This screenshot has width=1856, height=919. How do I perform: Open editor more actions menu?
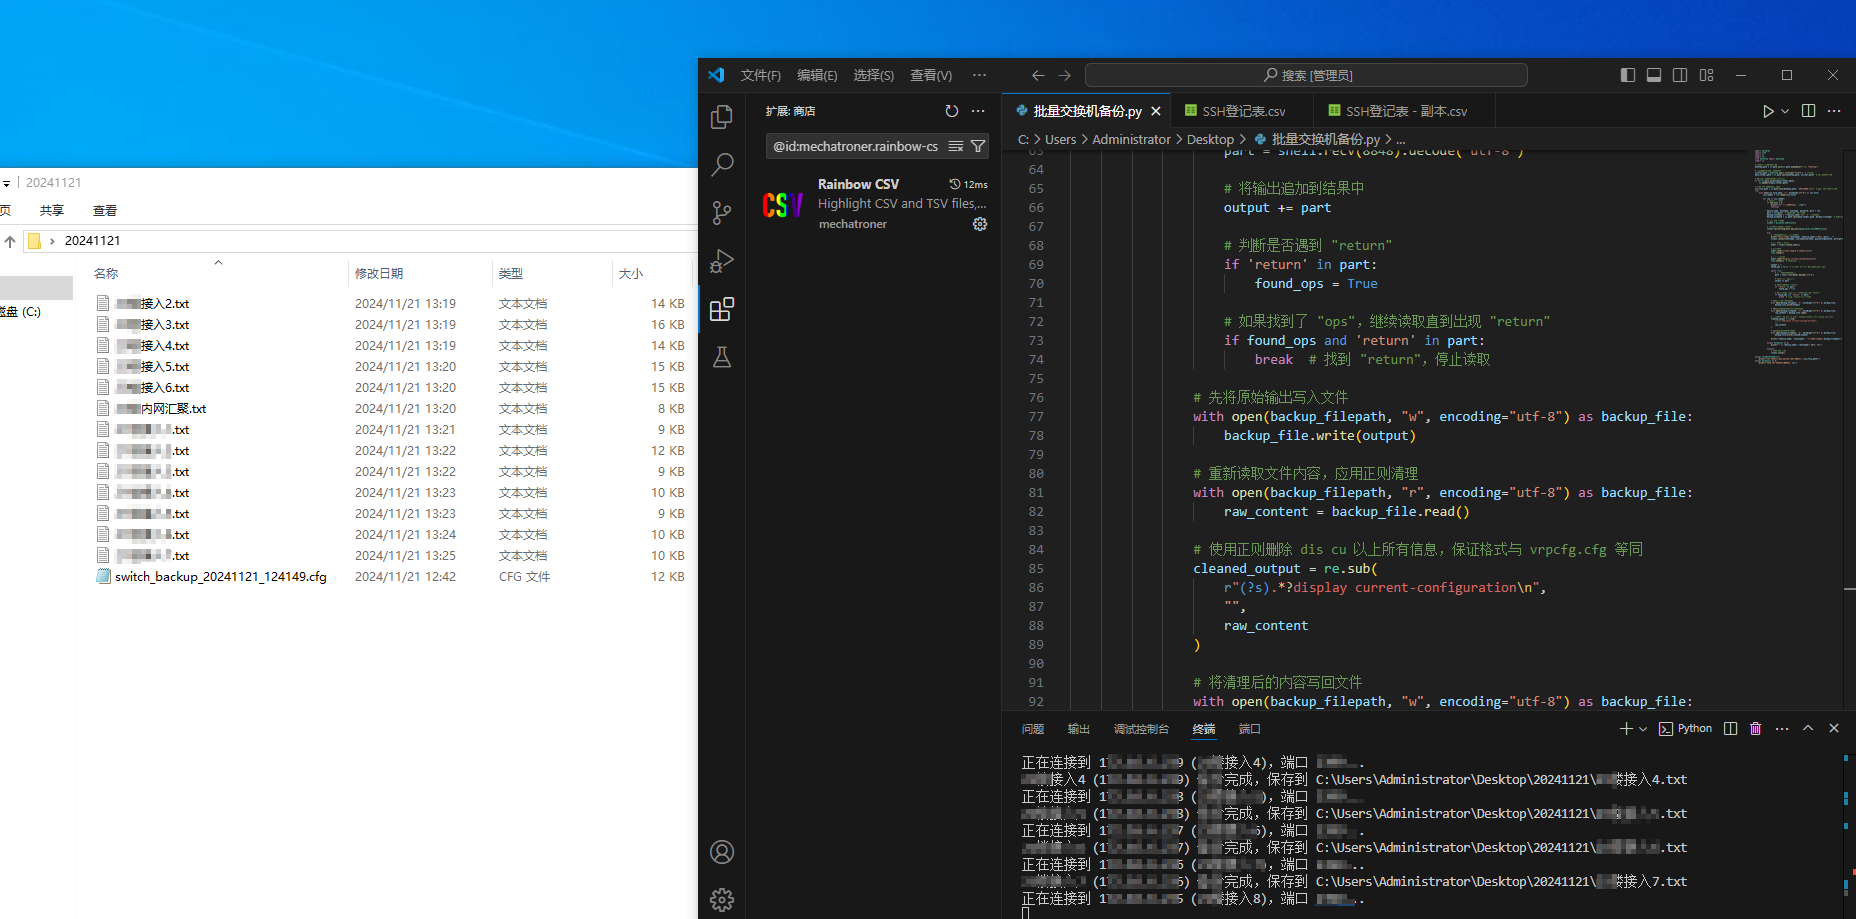(1834, 111)
